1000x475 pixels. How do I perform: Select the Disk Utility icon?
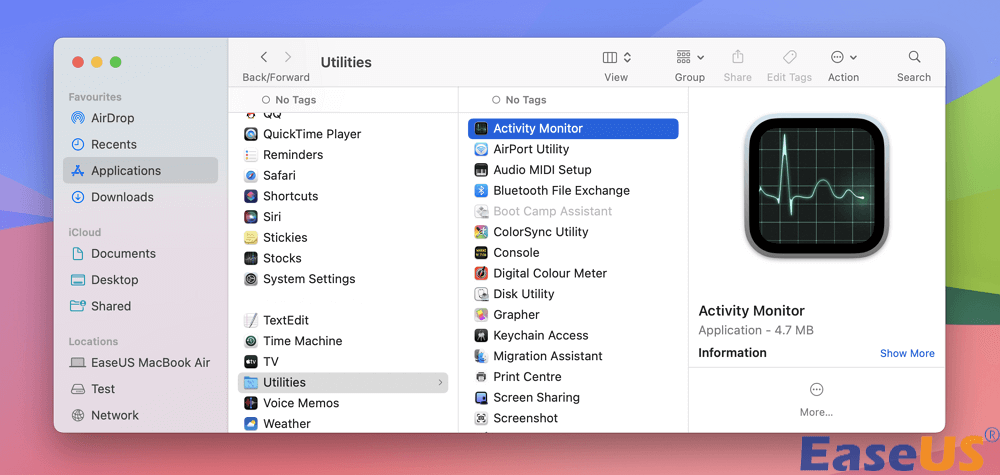tap(482, 294)
